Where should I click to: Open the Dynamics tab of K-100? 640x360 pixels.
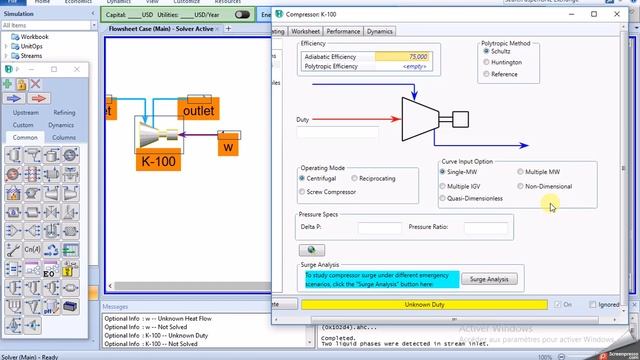click(x=380, y=31)
